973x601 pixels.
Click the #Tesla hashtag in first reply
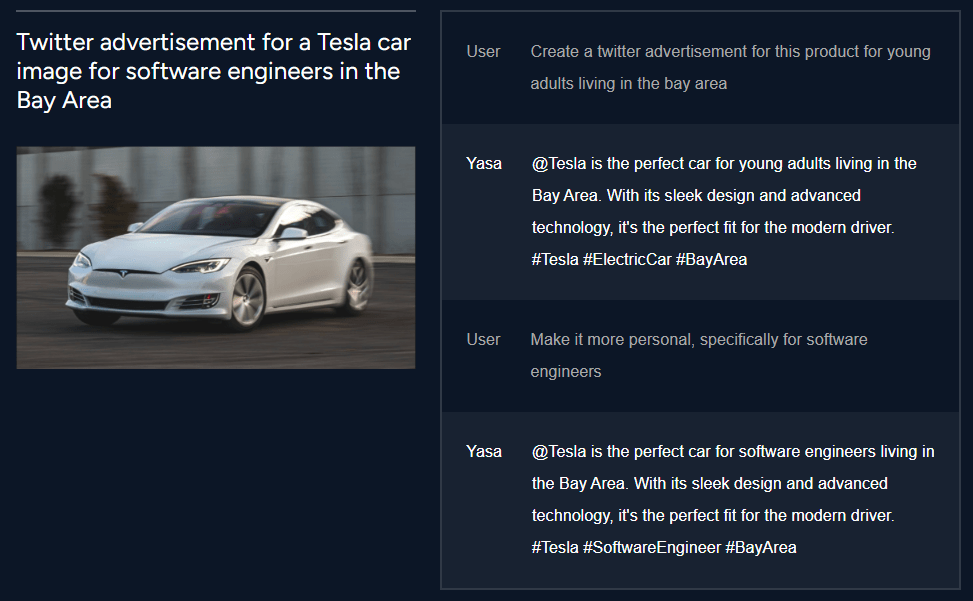pos(555,259)
